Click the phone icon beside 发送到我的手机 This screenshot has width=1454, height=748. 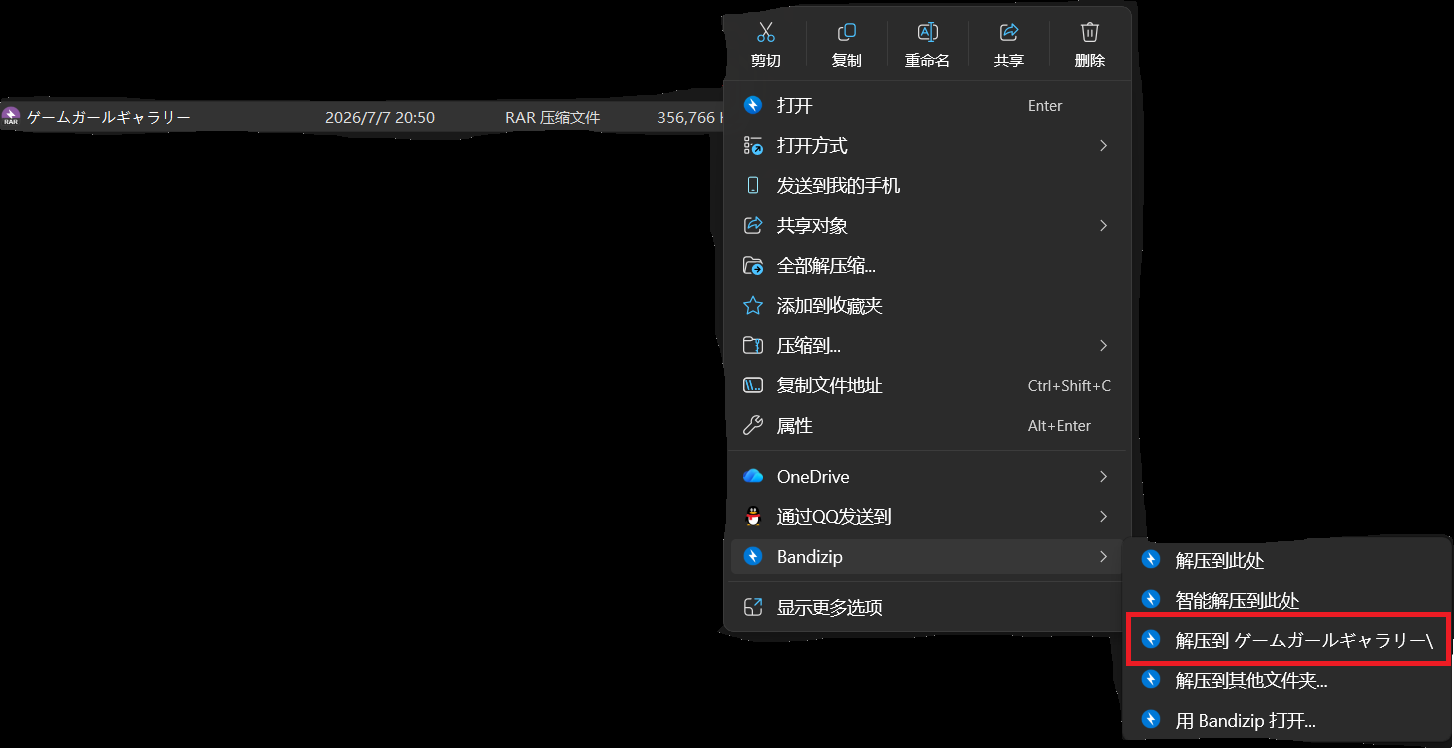pos(753,185)
